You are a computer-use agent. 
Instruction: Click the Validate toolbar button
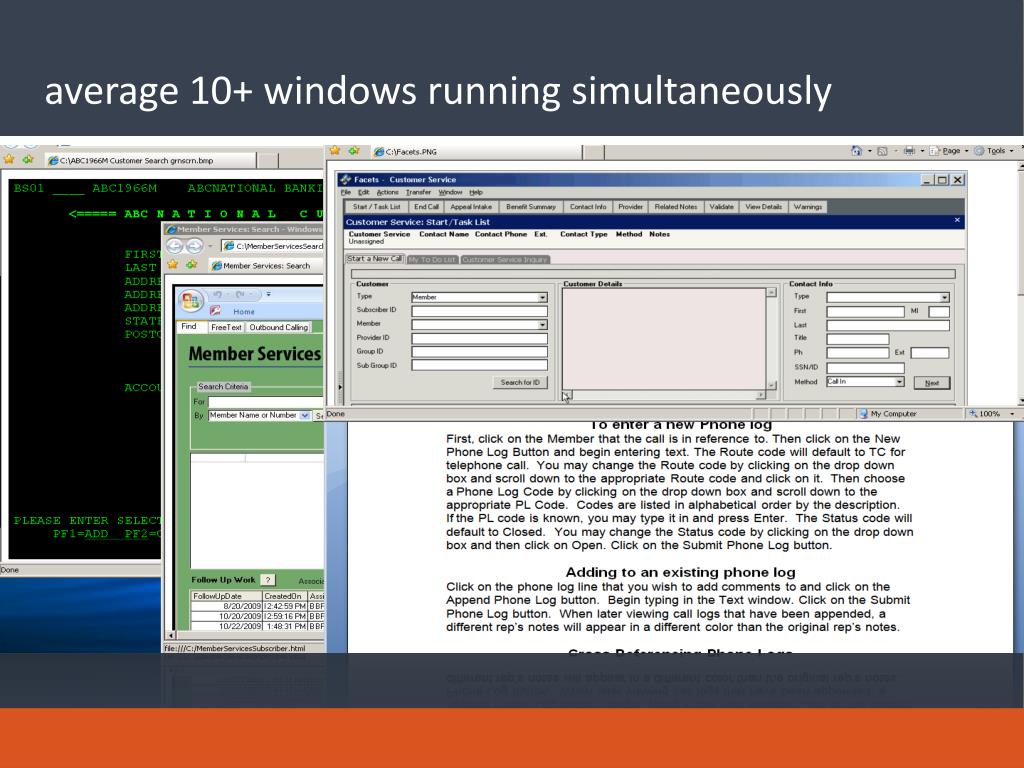click(721, 206)
